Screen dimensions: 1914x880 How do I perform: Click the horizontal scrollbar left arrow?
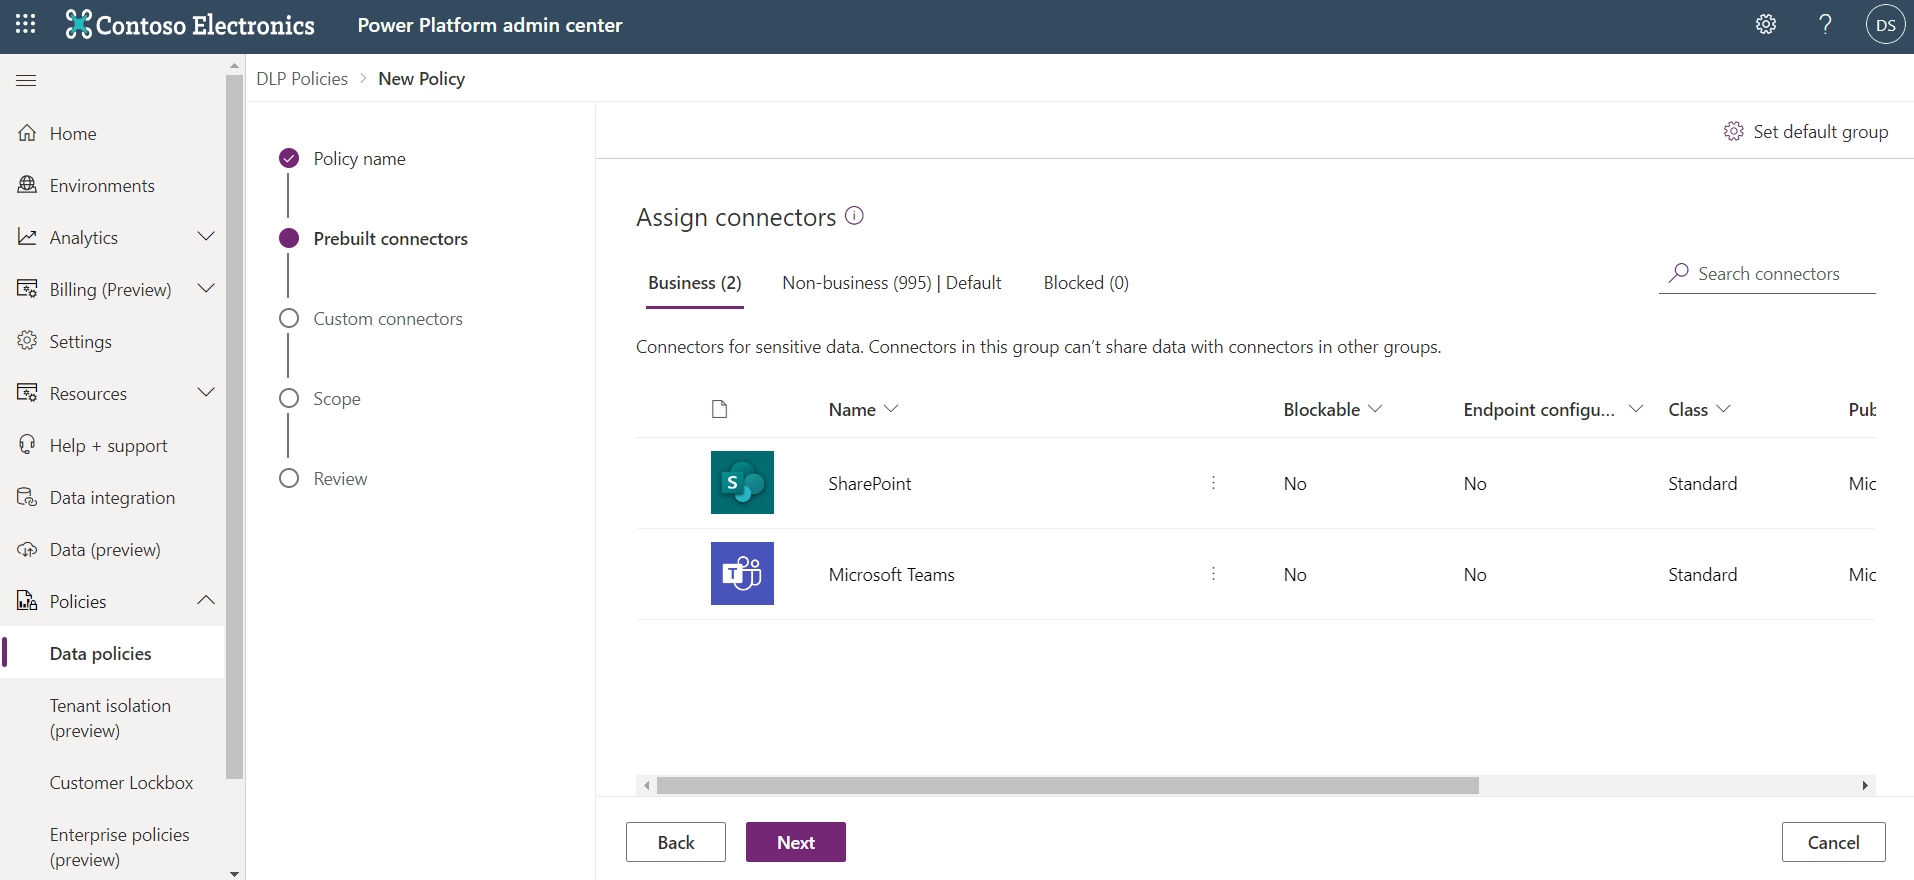647,785
